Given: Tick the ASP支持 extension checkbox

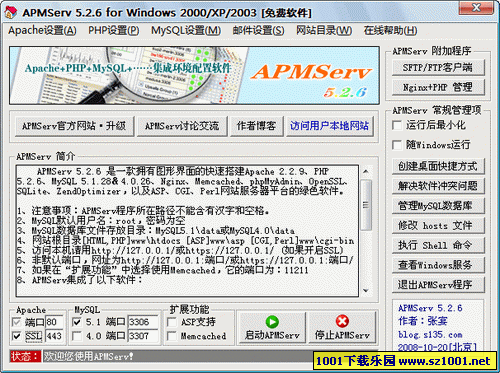Looking at the screenshot, I should (x=172, y=322).
